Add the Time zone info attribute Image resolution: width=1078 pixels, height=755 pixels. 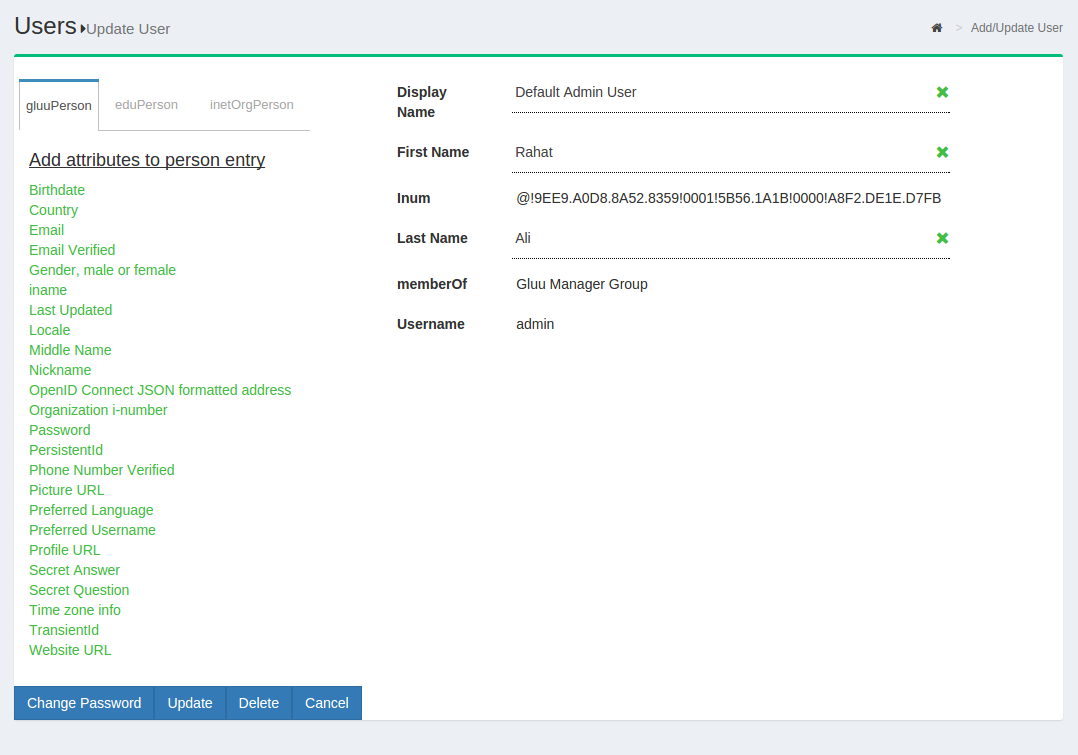click(x=74, y=610)
